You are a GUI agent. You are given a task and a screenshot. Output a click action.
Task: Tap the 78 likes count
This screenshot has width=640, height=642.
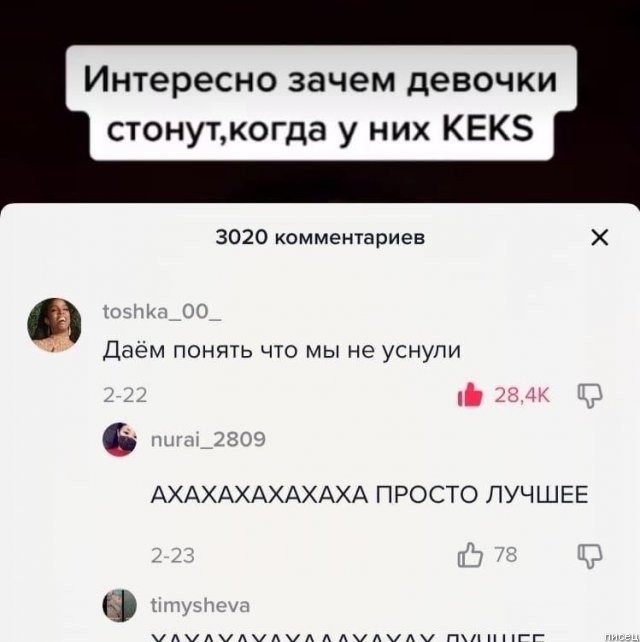coord(506,555)
